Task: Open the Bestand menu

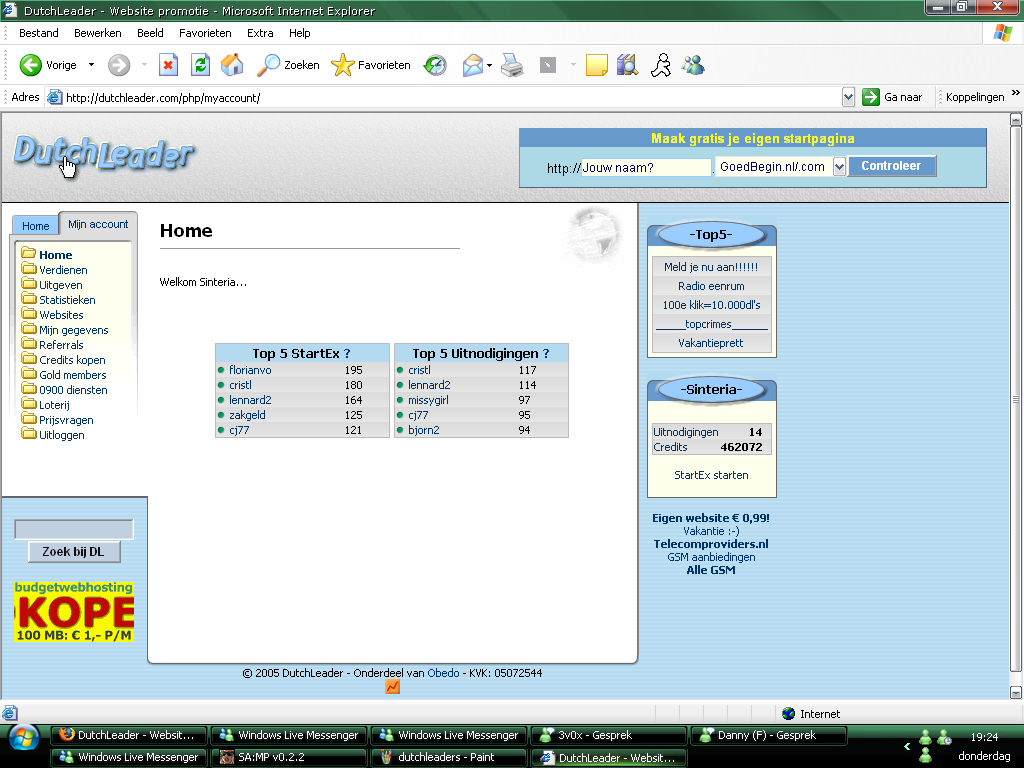Action: [39, 33]
